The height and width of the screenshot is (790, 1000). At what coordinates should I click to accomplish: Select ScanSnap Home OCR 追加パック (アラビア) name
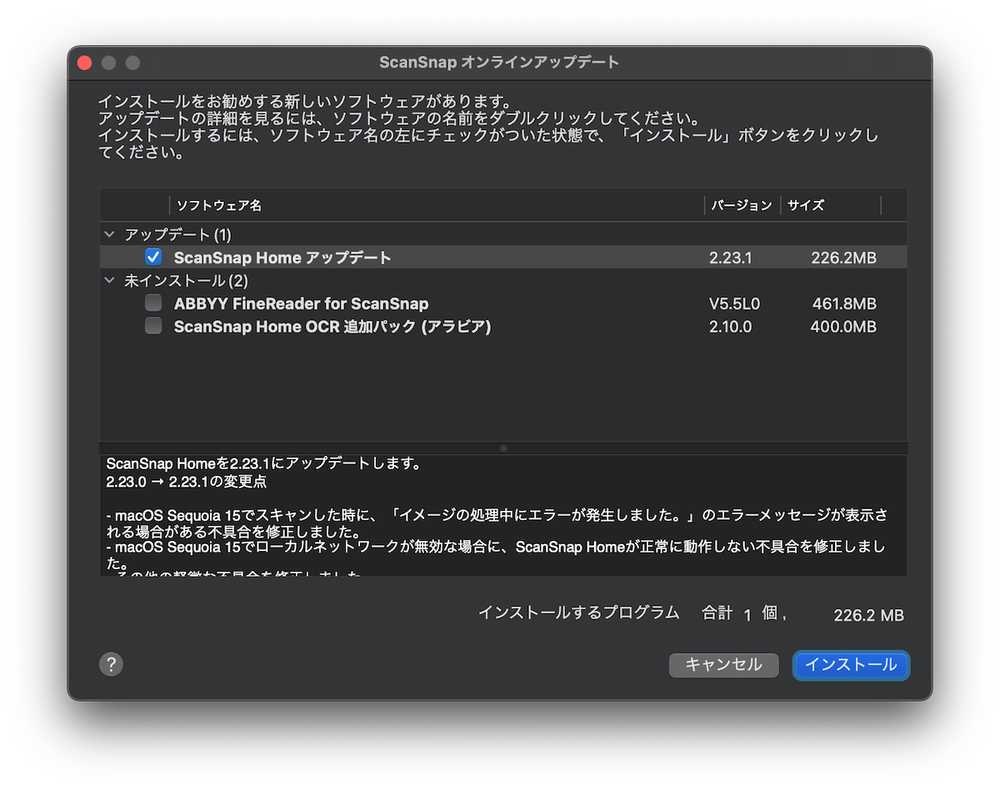332,326
